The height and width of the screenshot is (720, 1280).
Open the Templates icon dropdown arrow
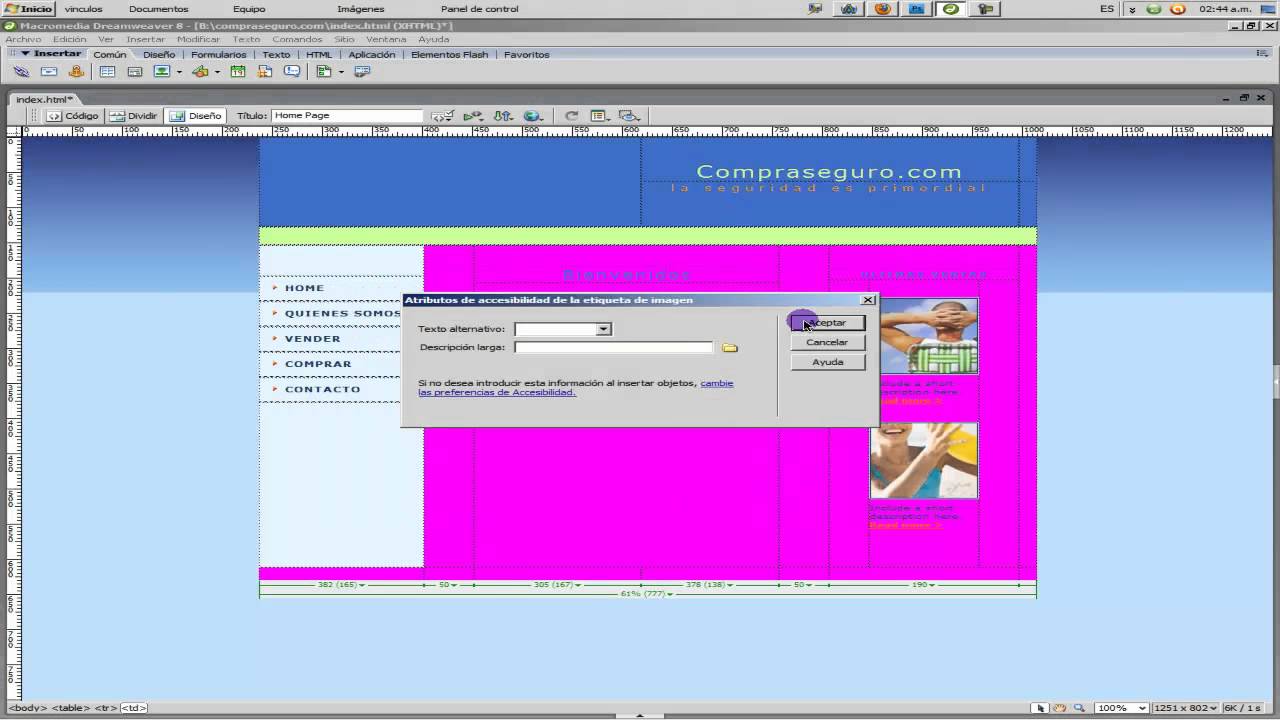click(x=341, y=72)
